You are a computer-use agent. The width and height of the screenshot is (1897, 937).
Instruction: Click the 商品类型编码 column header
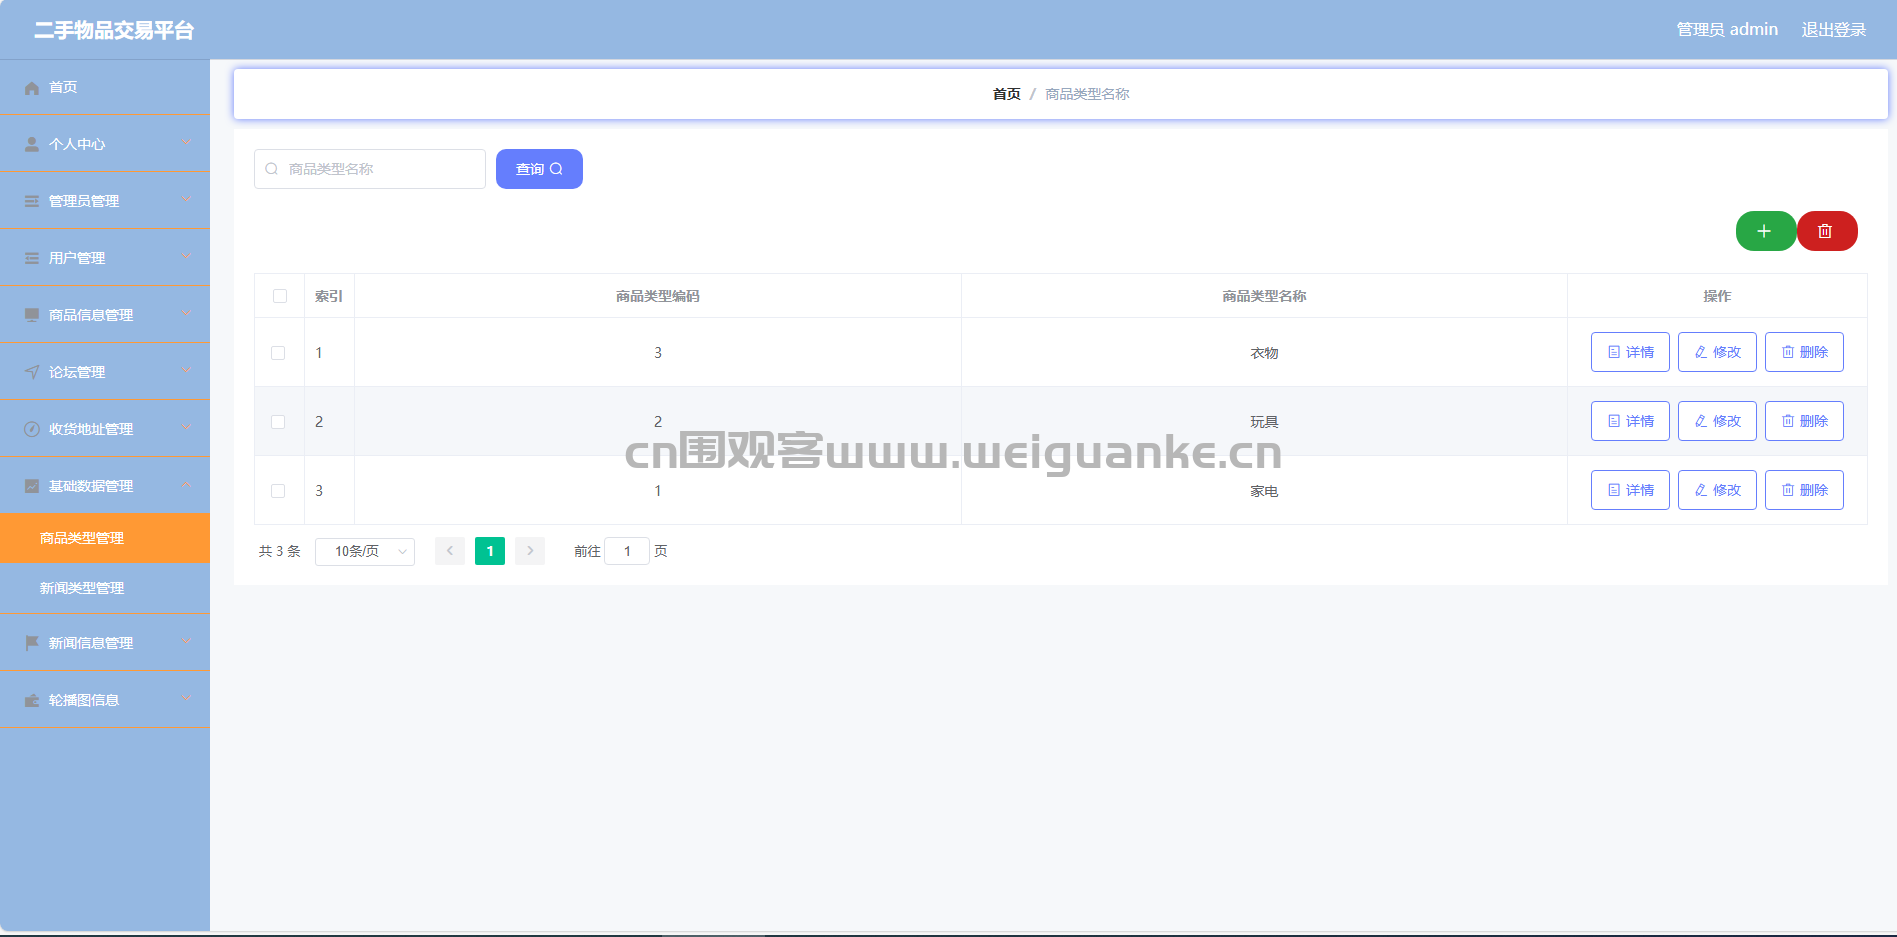click(x=658, y=296)
